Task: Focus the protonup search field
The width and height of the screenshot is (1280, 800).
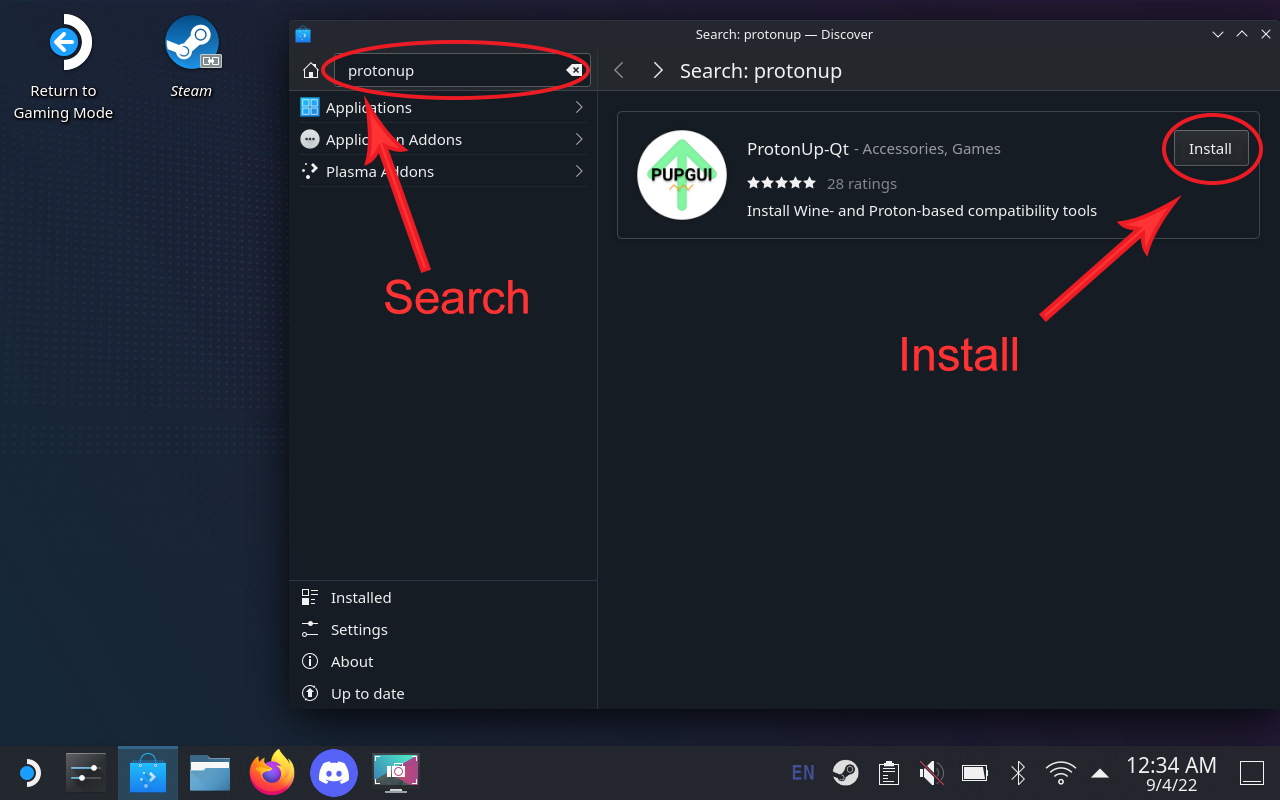Action: 462,70
